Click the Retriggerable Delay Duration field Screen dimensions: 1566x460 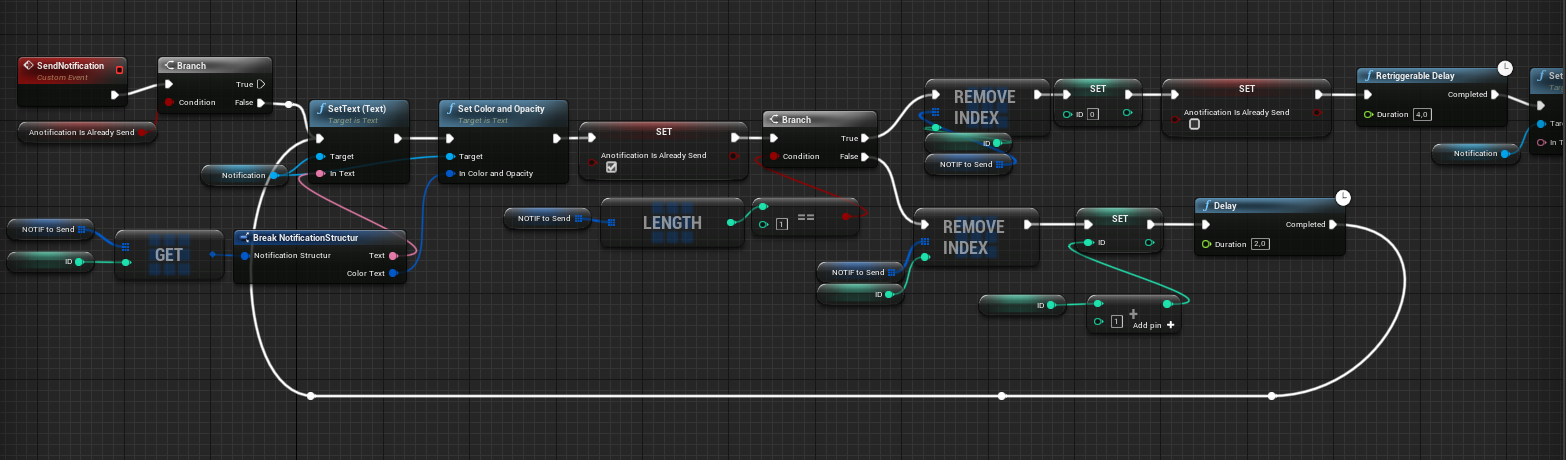point(1423,115)
